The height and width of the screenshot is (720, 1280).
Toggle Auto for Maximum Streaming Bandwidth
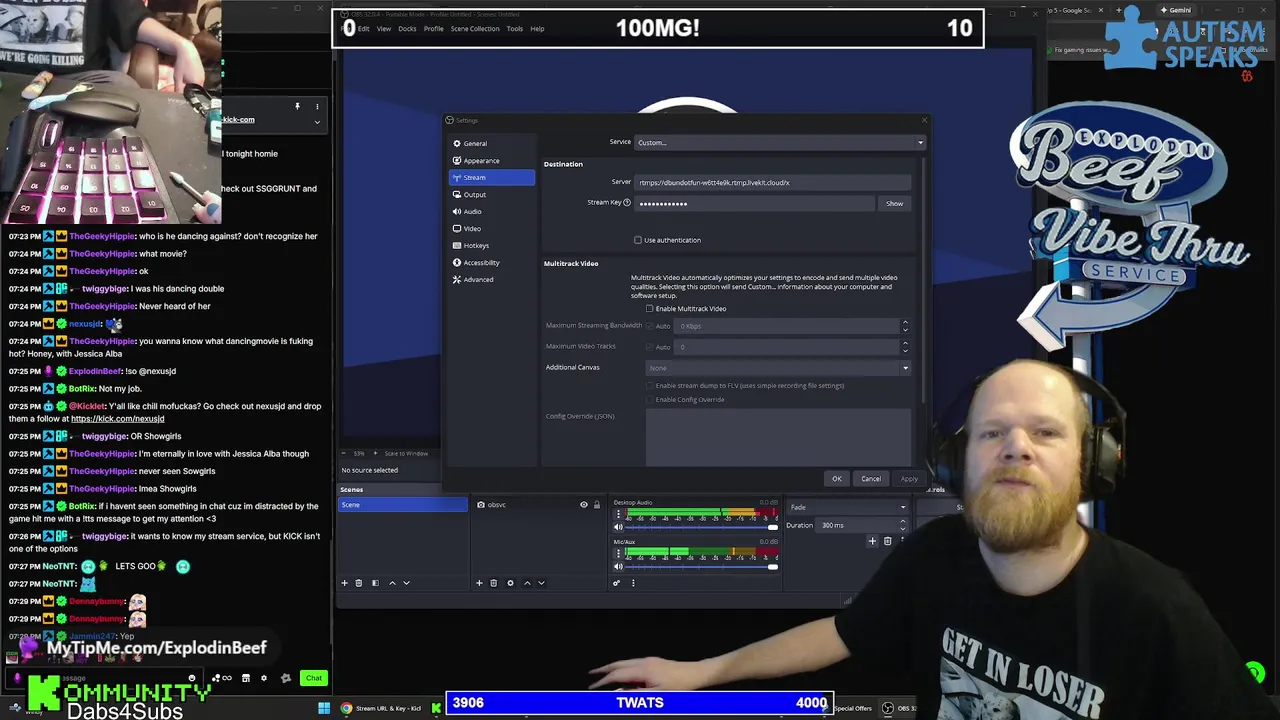tap(649, 326)
